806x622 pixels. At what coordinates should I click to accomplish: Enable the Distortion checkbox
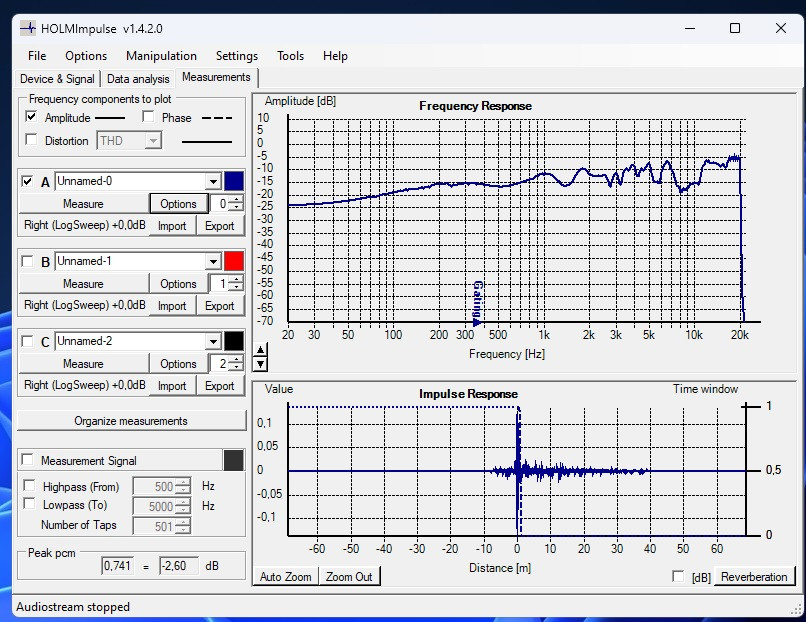click(x=31, y=139)
